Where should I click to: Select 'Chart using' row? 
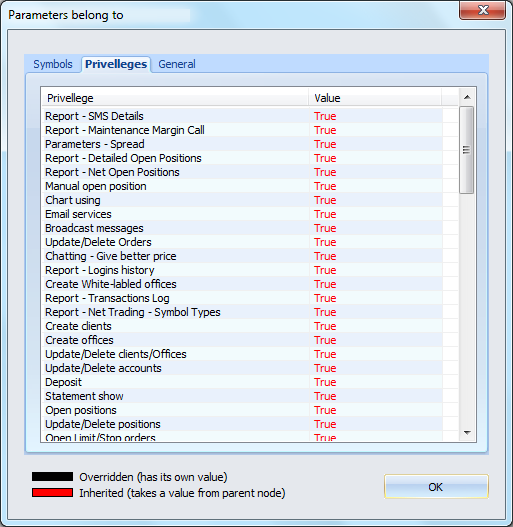(x=242, y=200)
